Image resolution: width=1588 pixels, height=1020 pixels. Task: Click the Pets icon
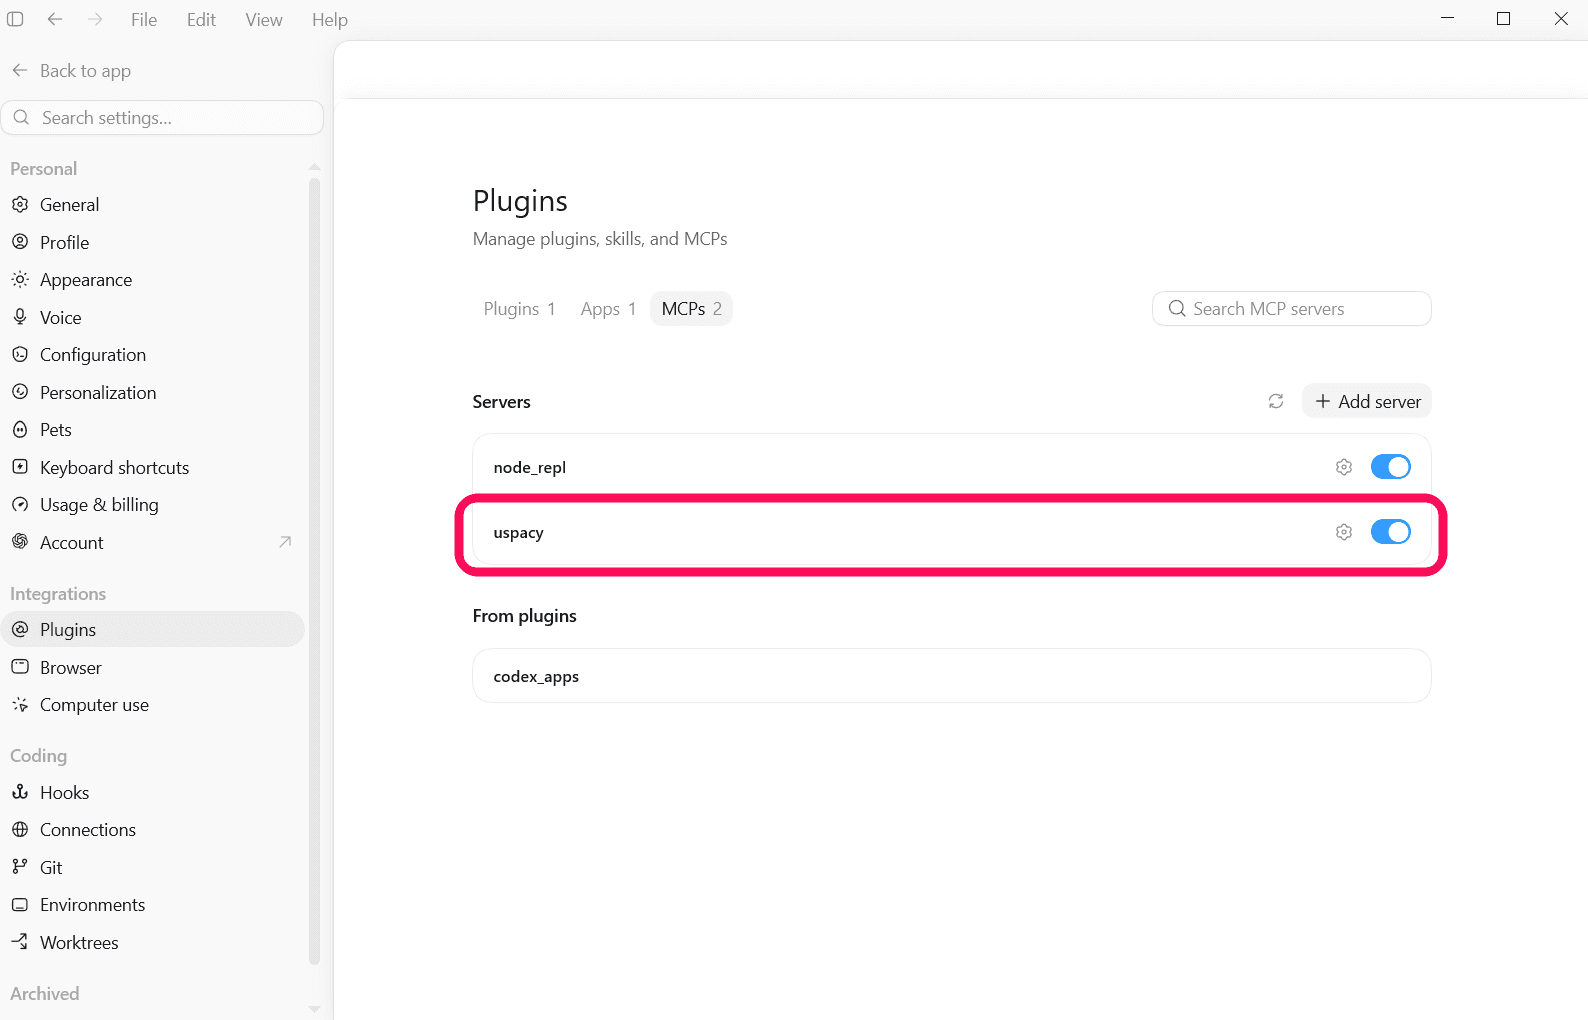point(20,430)
